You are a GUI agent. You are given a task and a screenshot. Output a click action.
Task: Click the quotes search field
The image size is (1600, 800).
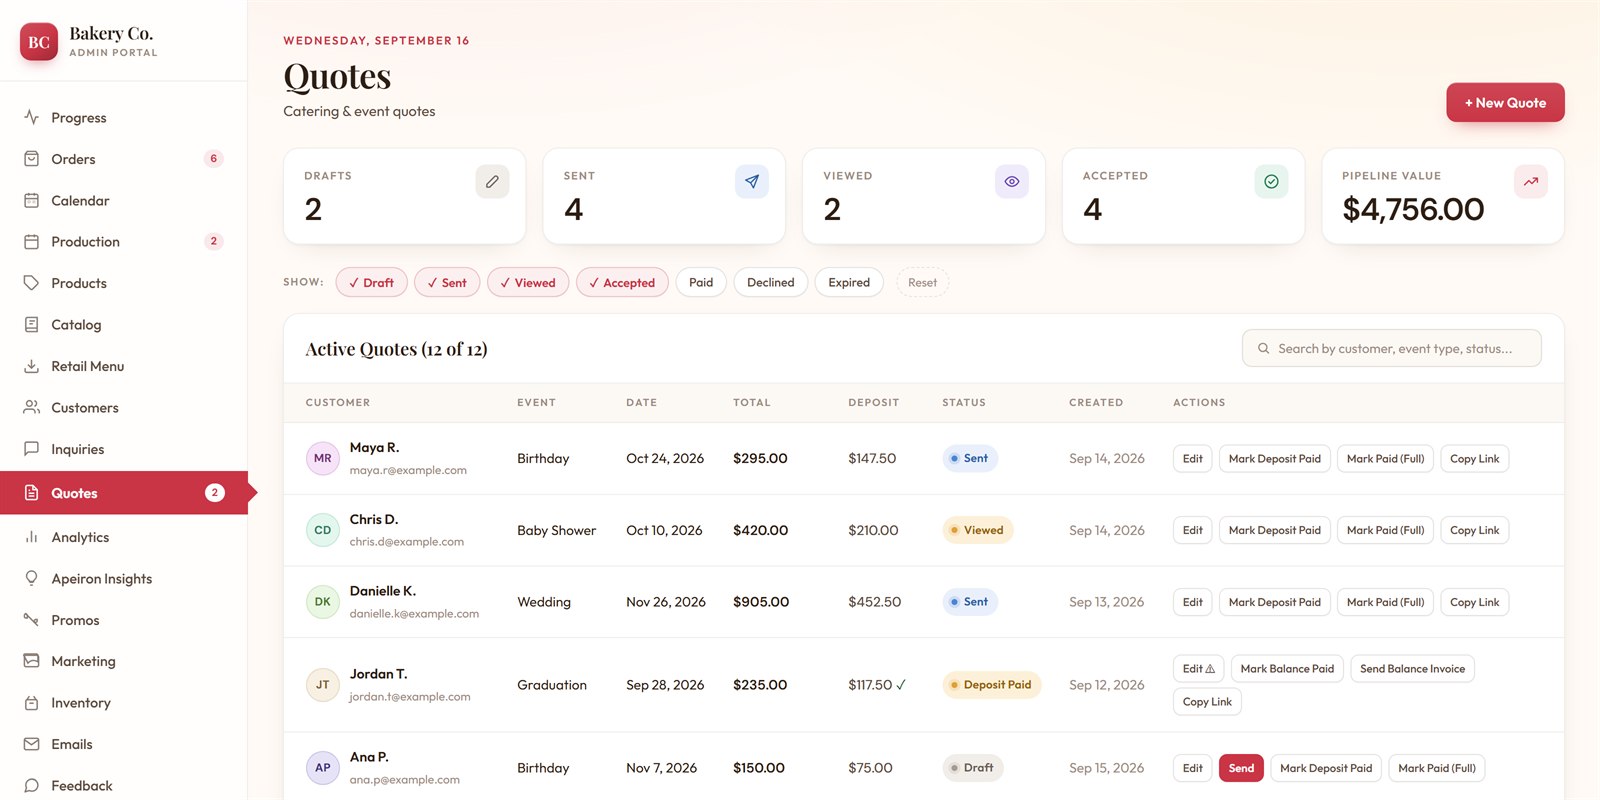pyautogui.click(x=1391, y=348)
